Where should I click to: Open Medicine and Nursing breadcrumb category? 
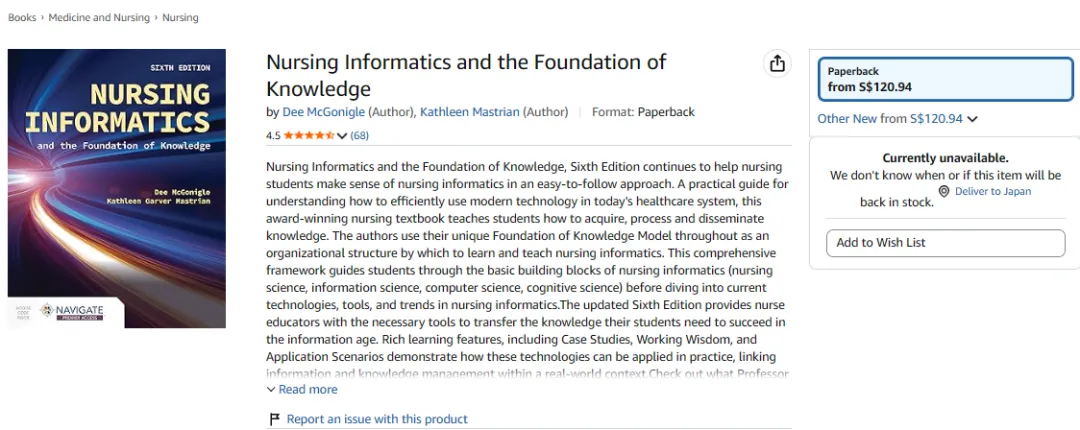click(x=99, y=17)
